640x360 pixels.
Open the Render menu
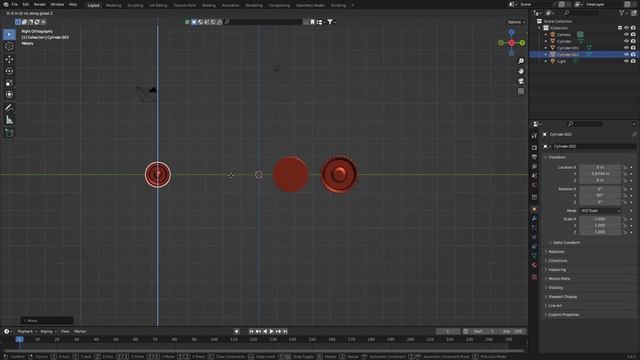pos(40,4)
